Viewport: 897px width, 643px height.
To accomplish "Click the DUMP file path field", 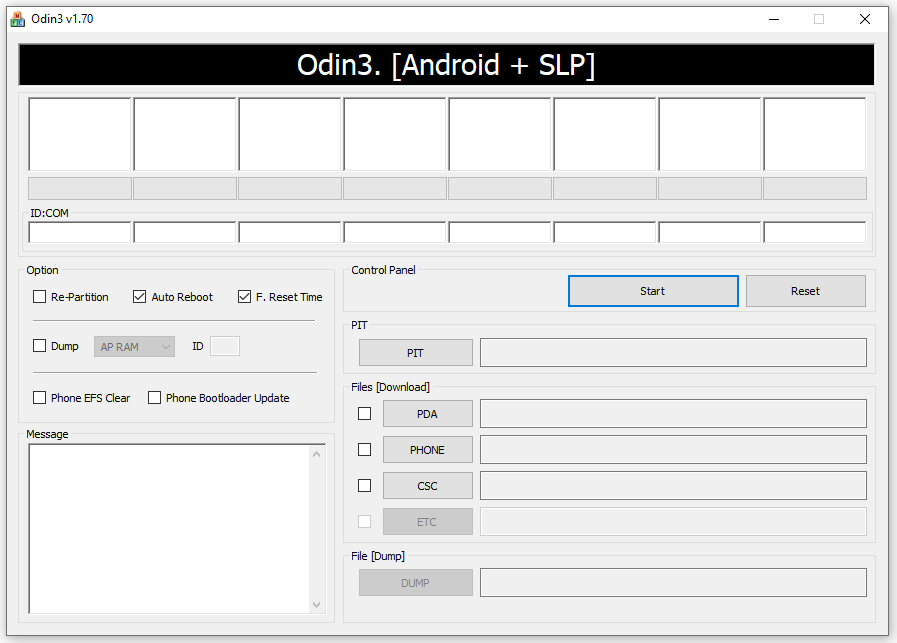I will click(673, 582).
